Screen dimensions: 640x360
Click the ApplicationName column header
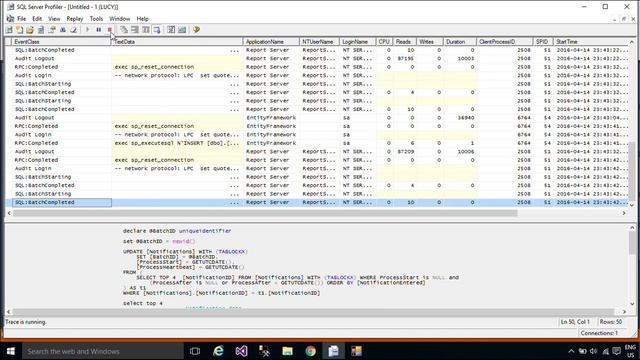point(271,42)
